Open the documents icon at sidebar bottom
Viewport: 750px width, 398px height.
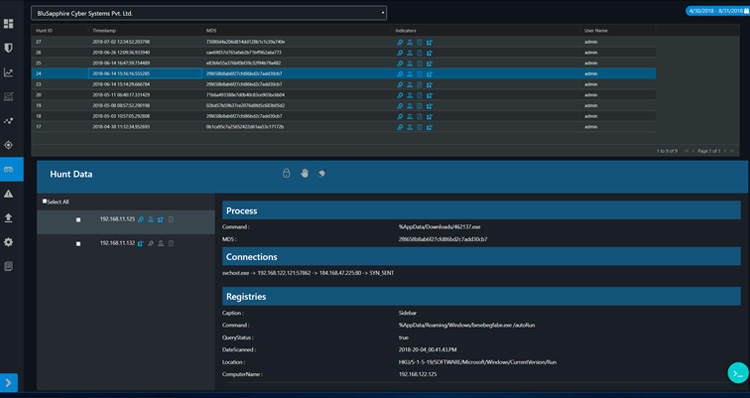point(9,266)
